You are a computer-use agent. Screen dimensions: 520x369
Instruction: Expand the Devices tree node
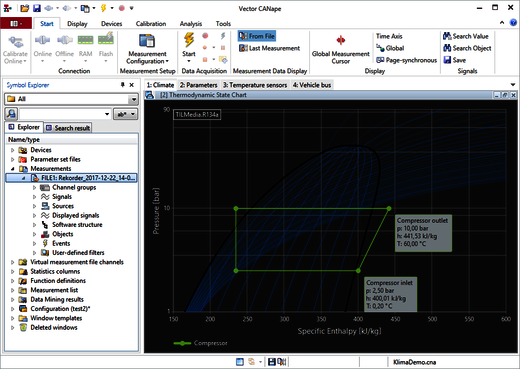[13, 150]
